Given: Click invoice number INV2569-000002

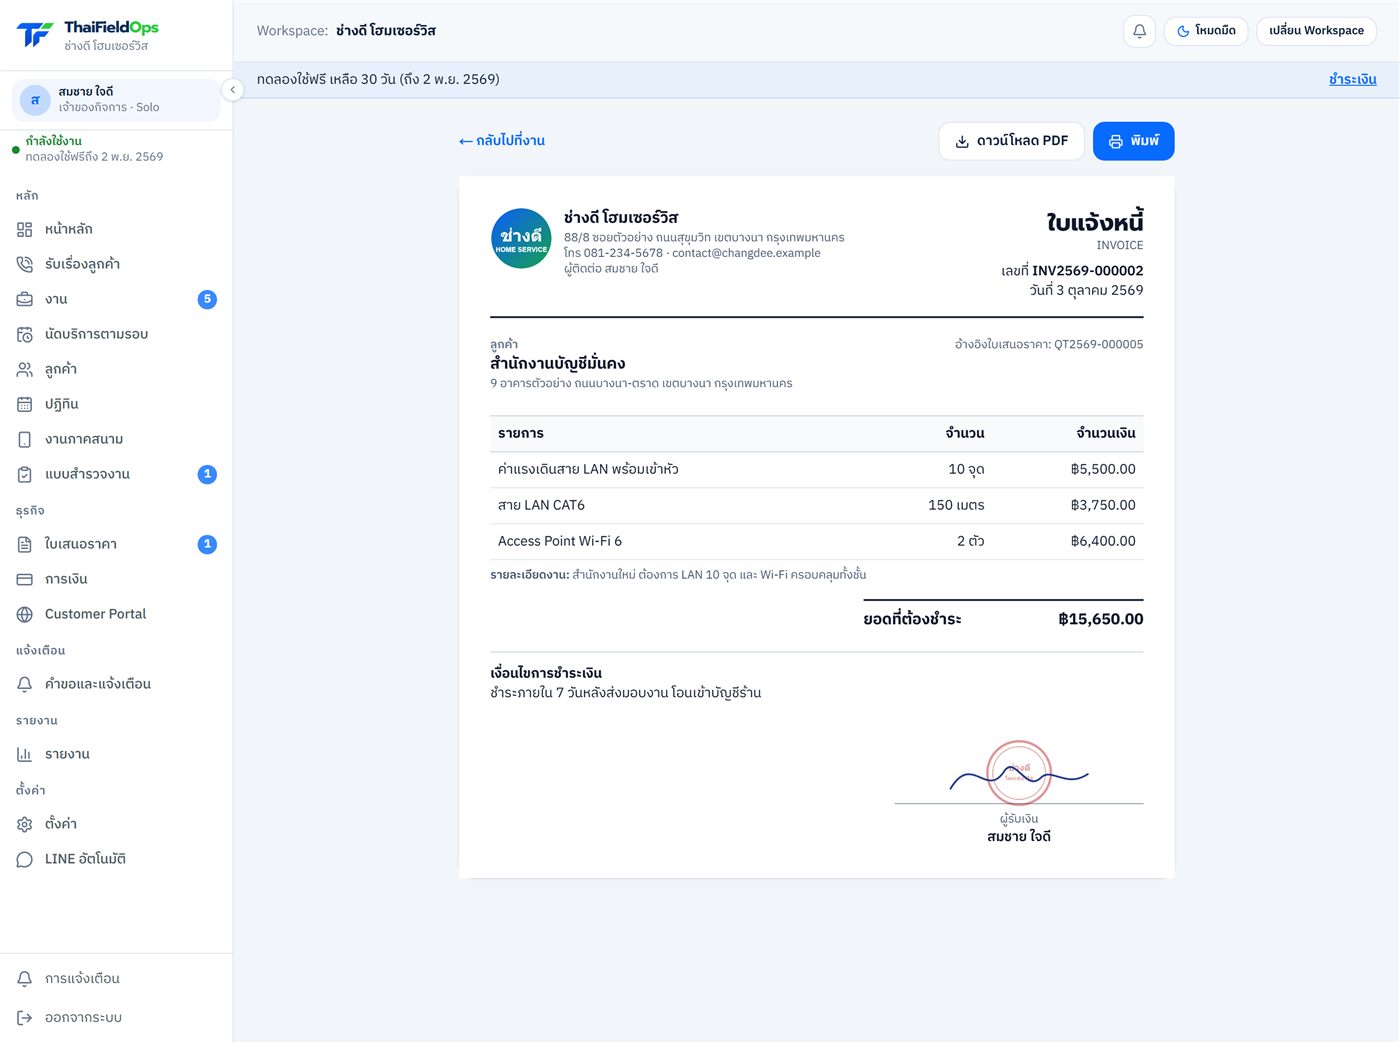Looking at the screenshot, I should click(1087, 271).
